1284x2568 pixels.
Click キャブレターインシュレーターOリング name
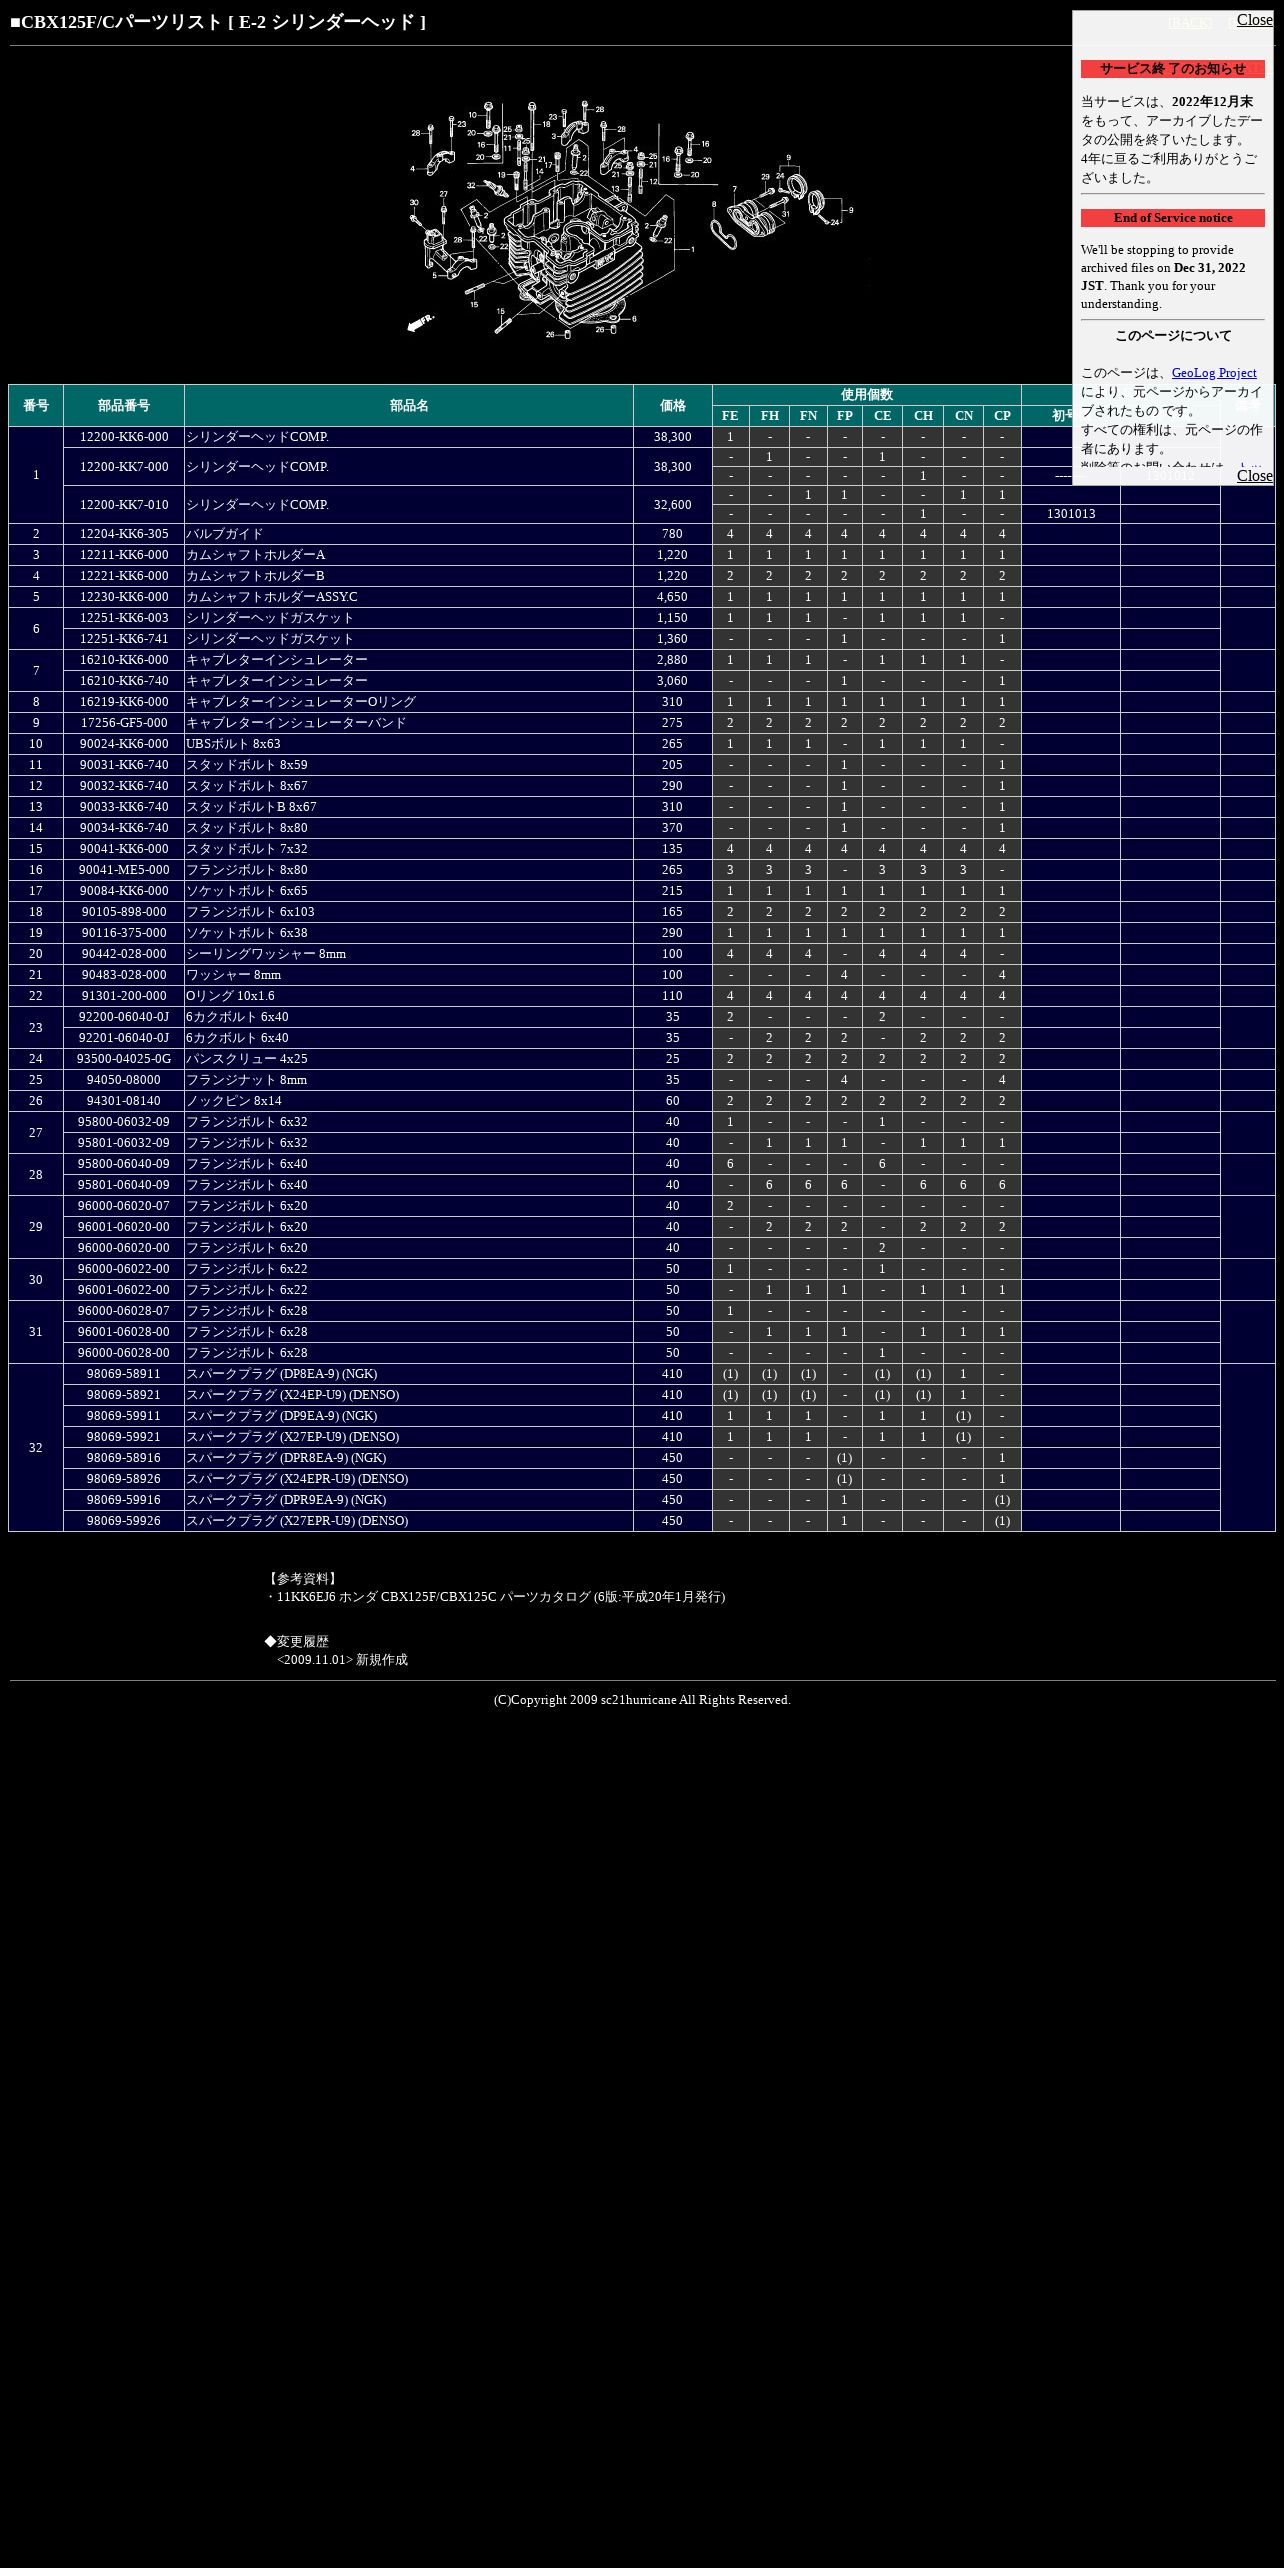pos(300,702)
